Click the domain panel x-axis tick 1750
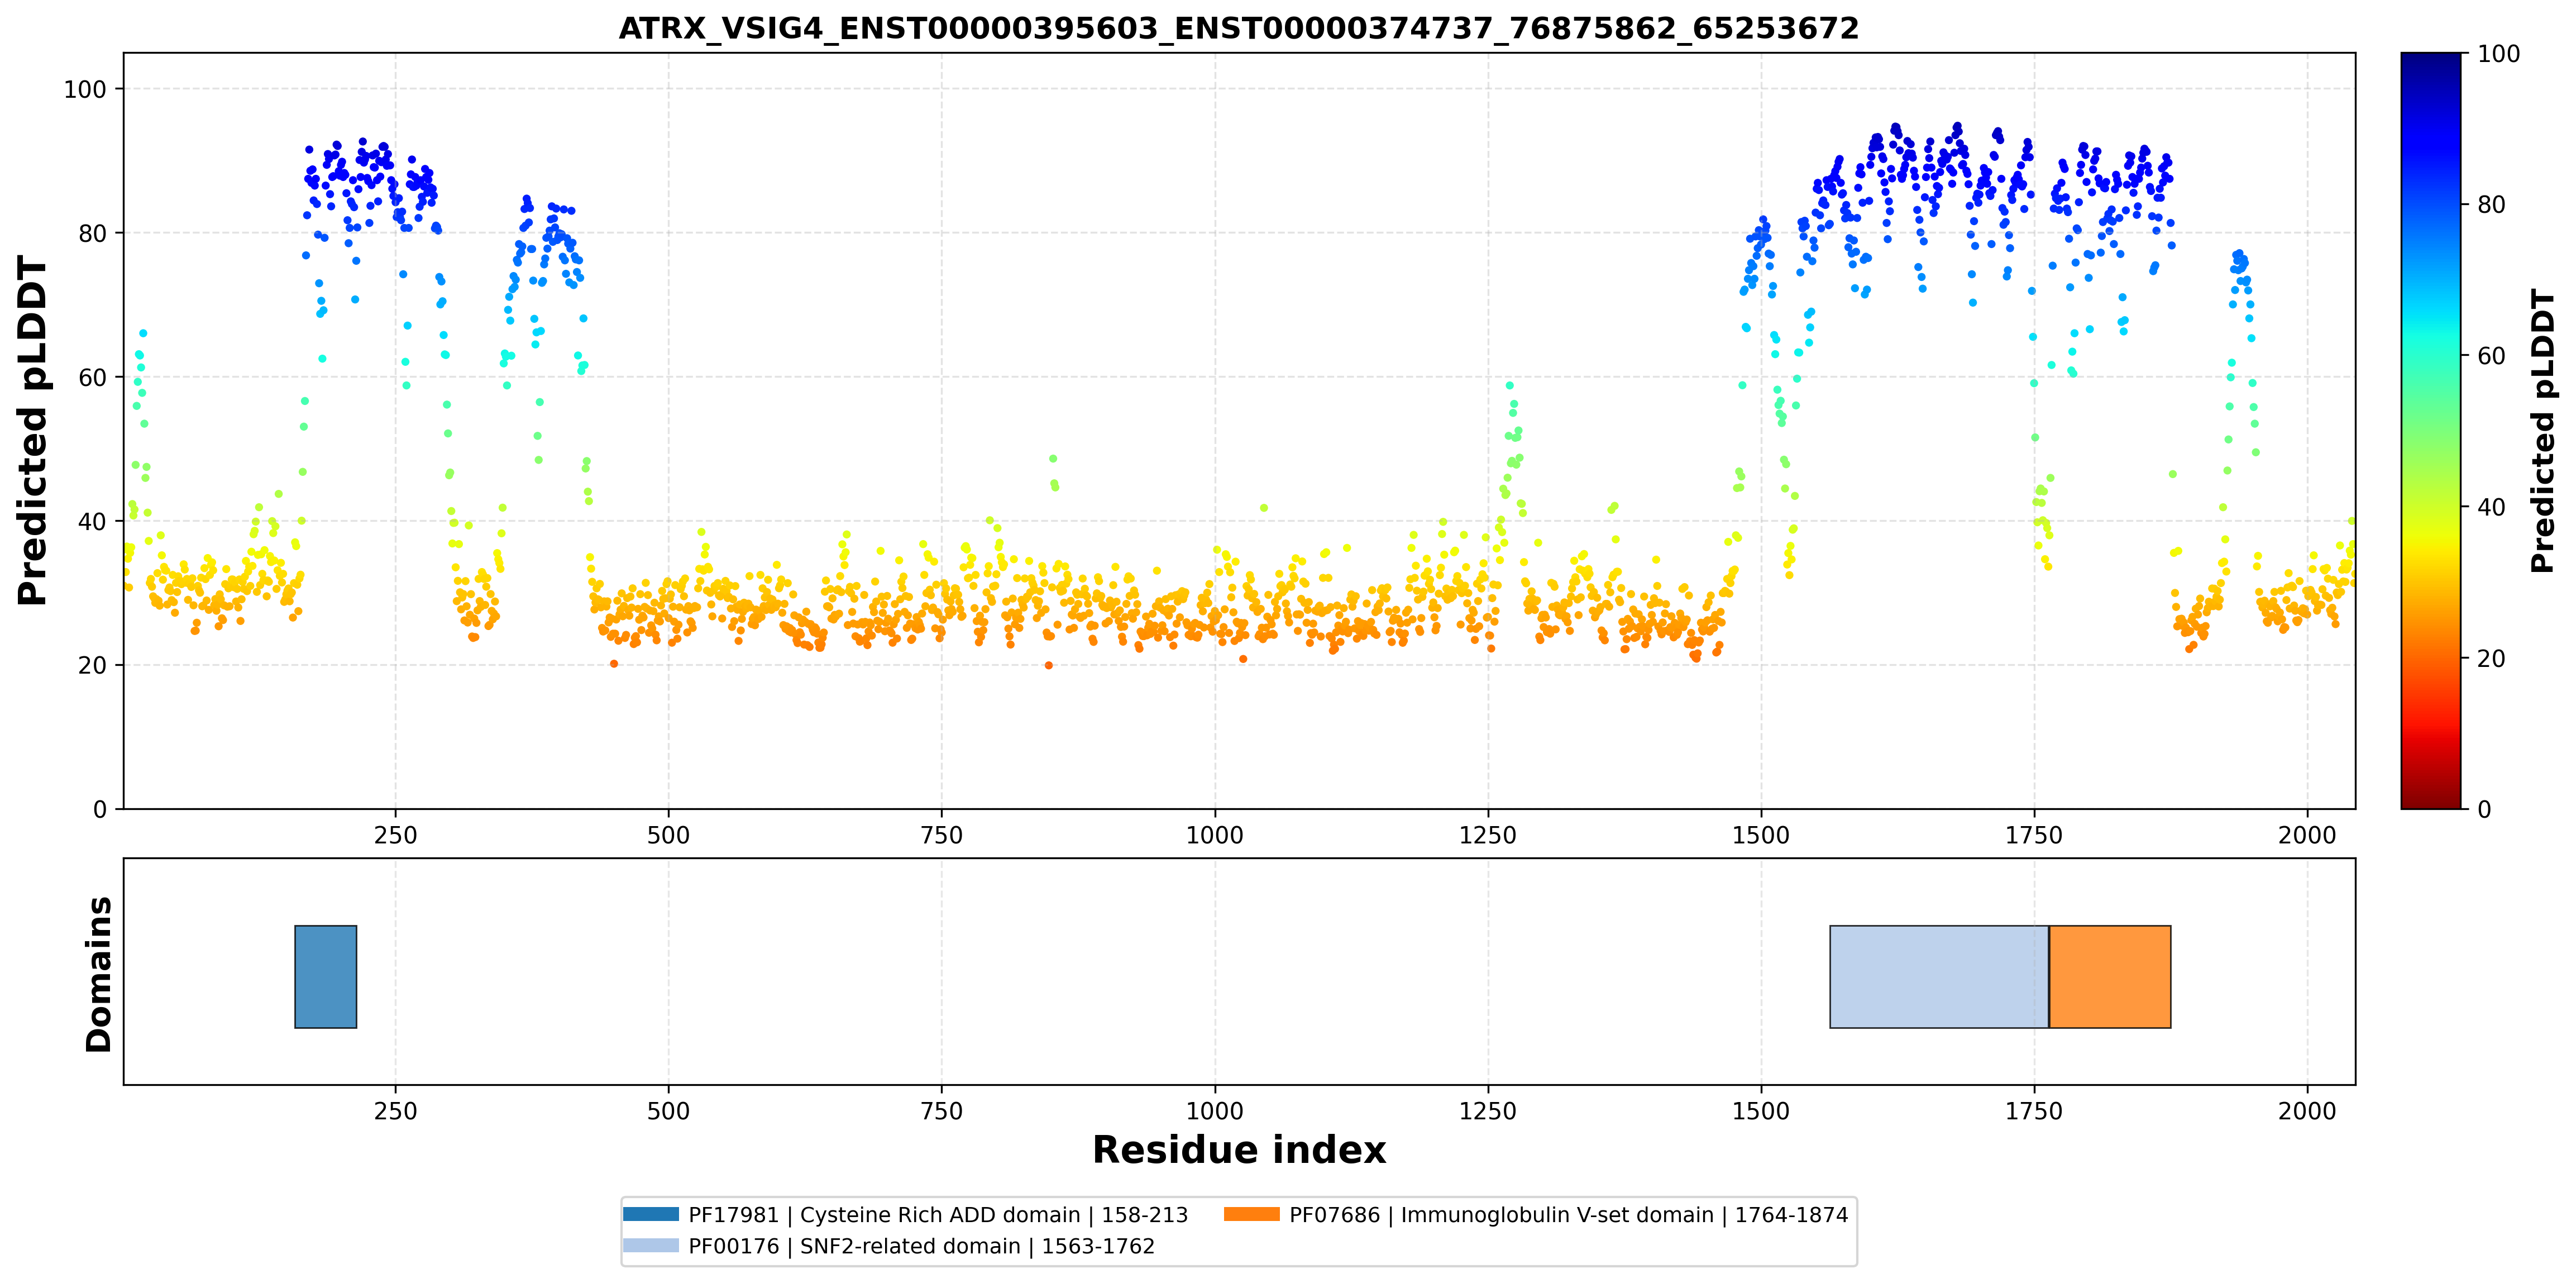 coord(2034,1111)
